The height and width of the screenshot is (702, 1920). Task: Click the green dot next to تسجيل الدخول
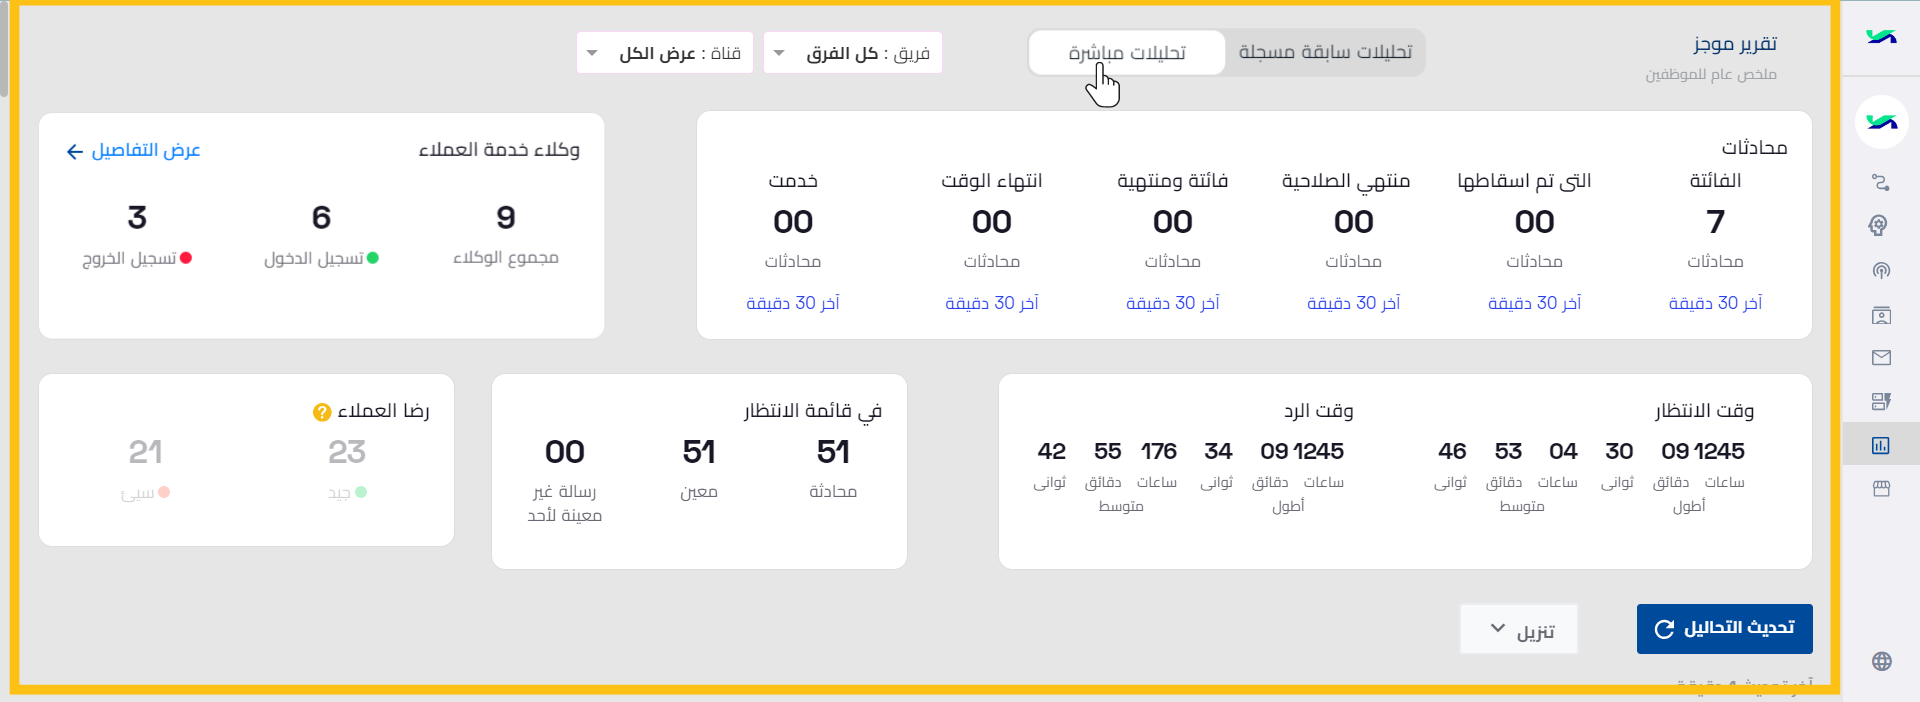coord(373,258)
